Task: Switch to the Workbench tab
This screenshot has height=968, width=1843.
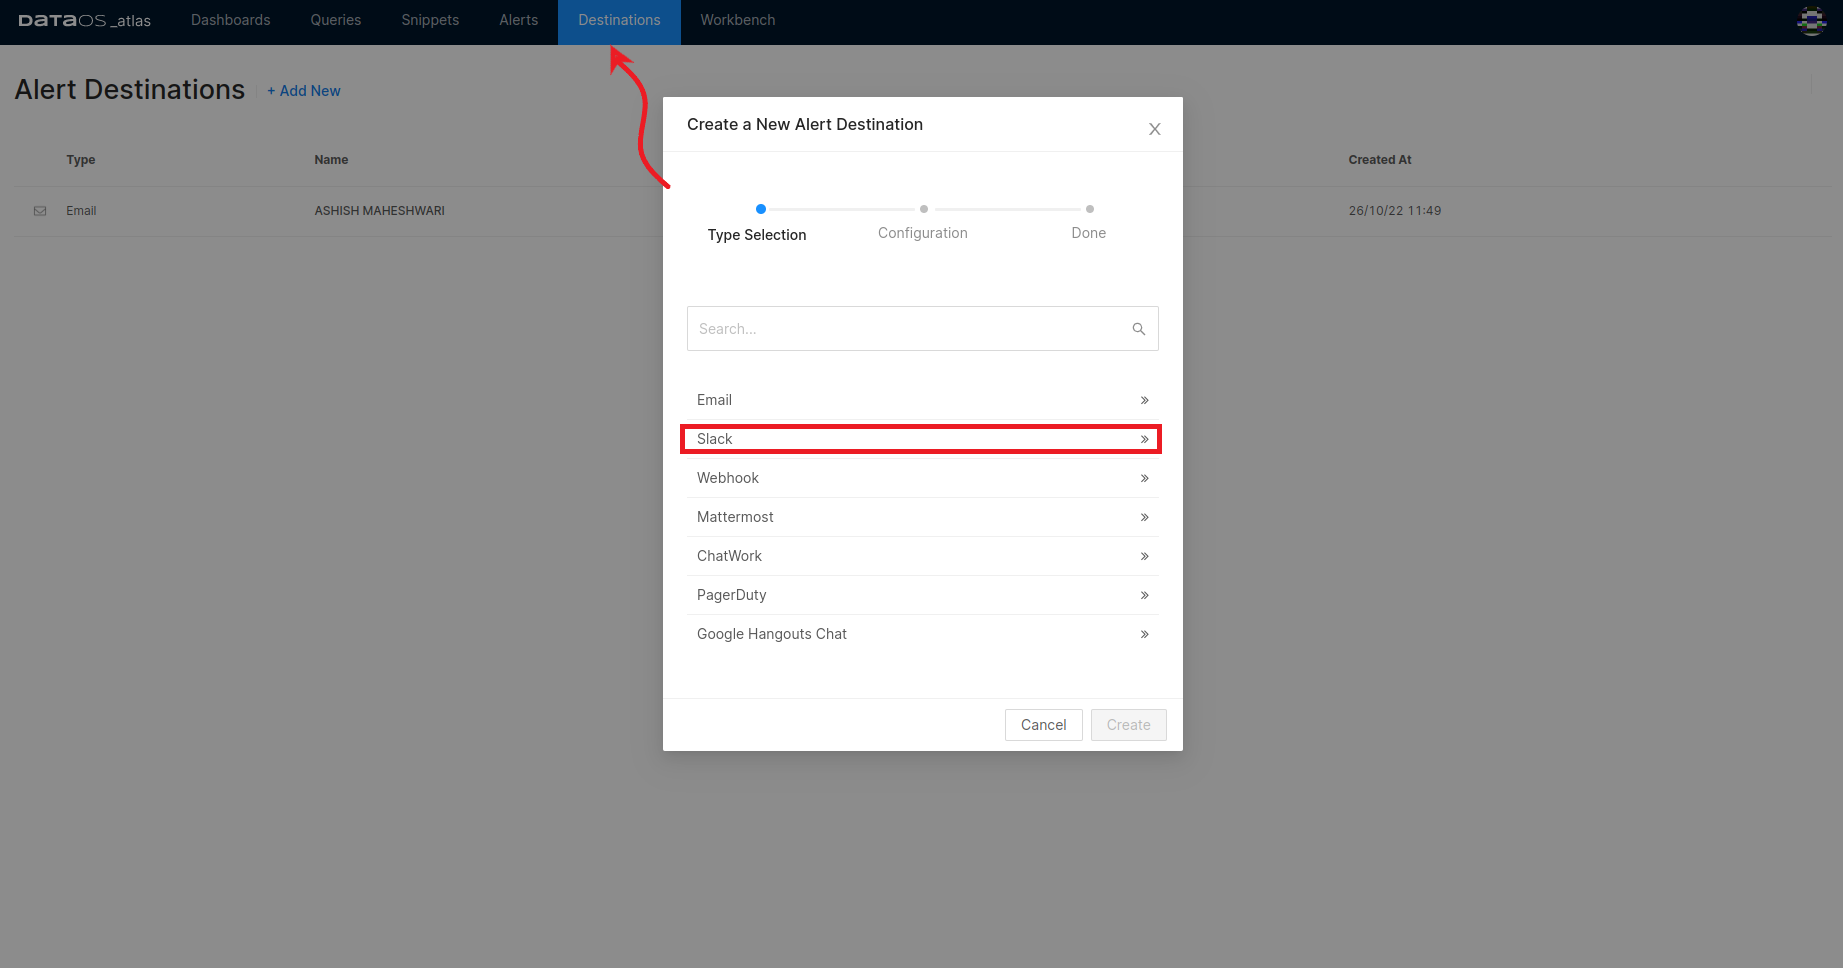Action: [738, 20]
